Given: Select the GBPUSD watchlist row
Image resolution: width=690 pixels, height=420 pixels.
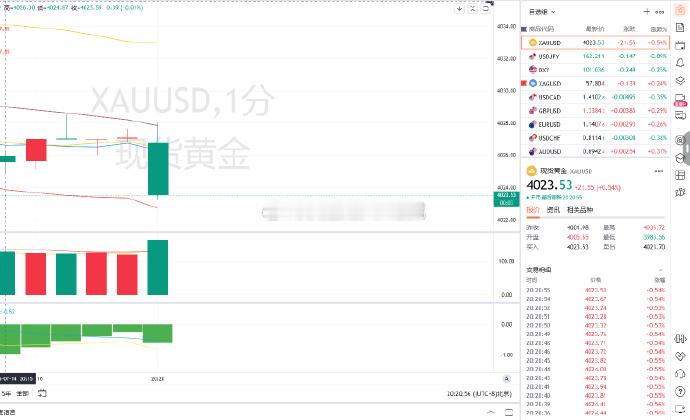Looking at the screenshot, I should point(595,111).
